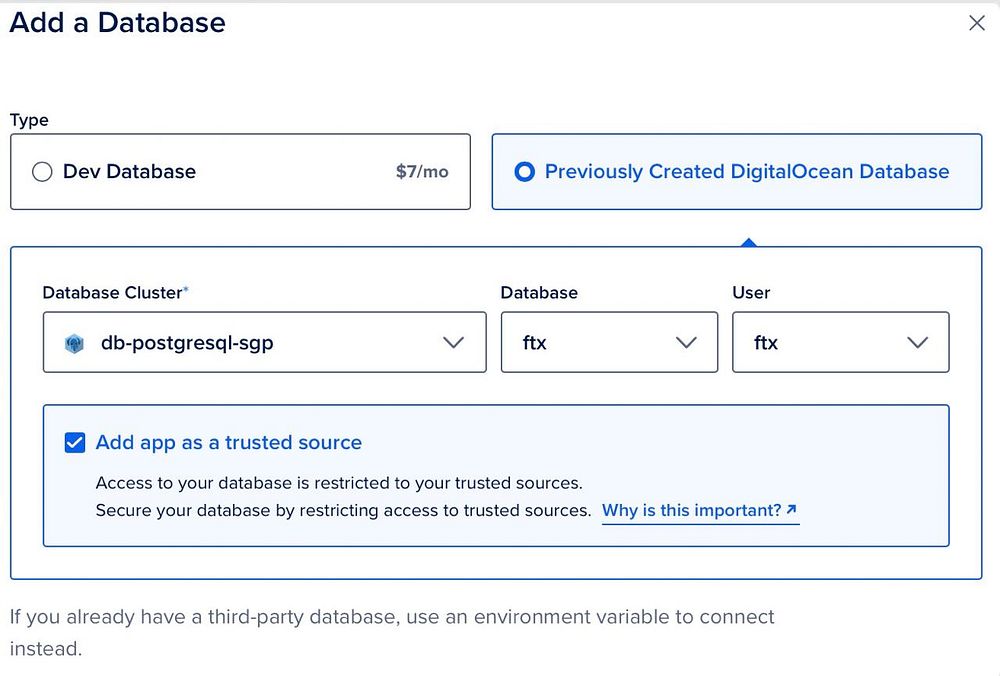This screenshot has height=676, width=1000.
Task: Expand the User dropdown set to ftx
Action: point(840,343)
